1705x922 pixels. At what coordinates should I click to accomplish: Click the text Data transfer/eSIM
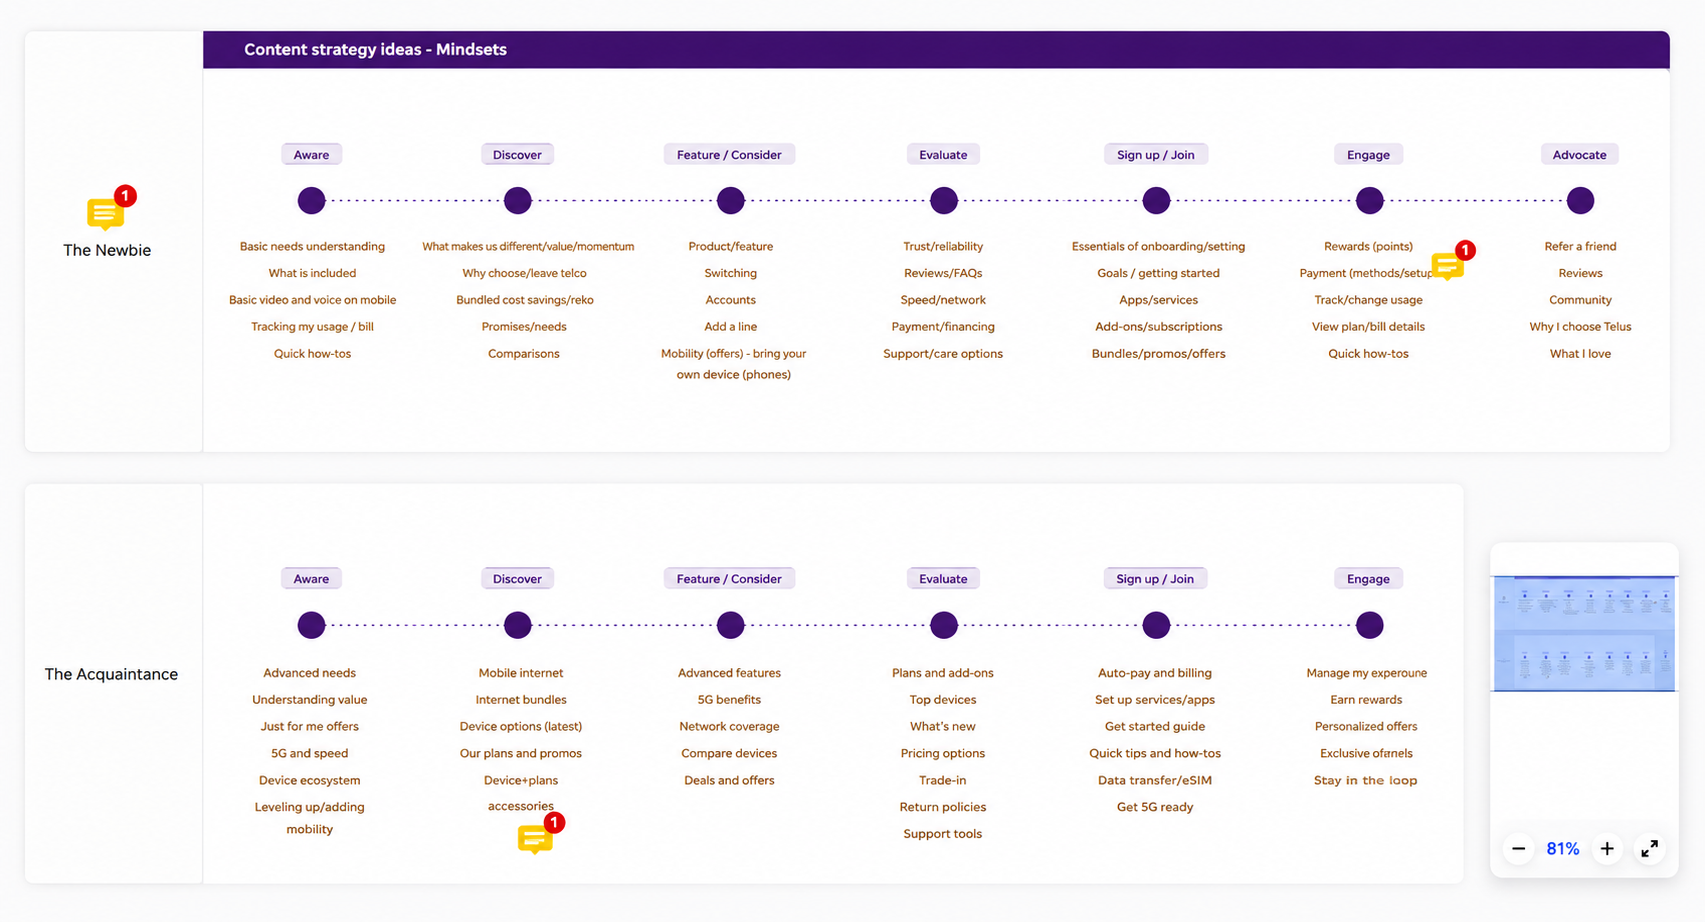coord(1155,780)
